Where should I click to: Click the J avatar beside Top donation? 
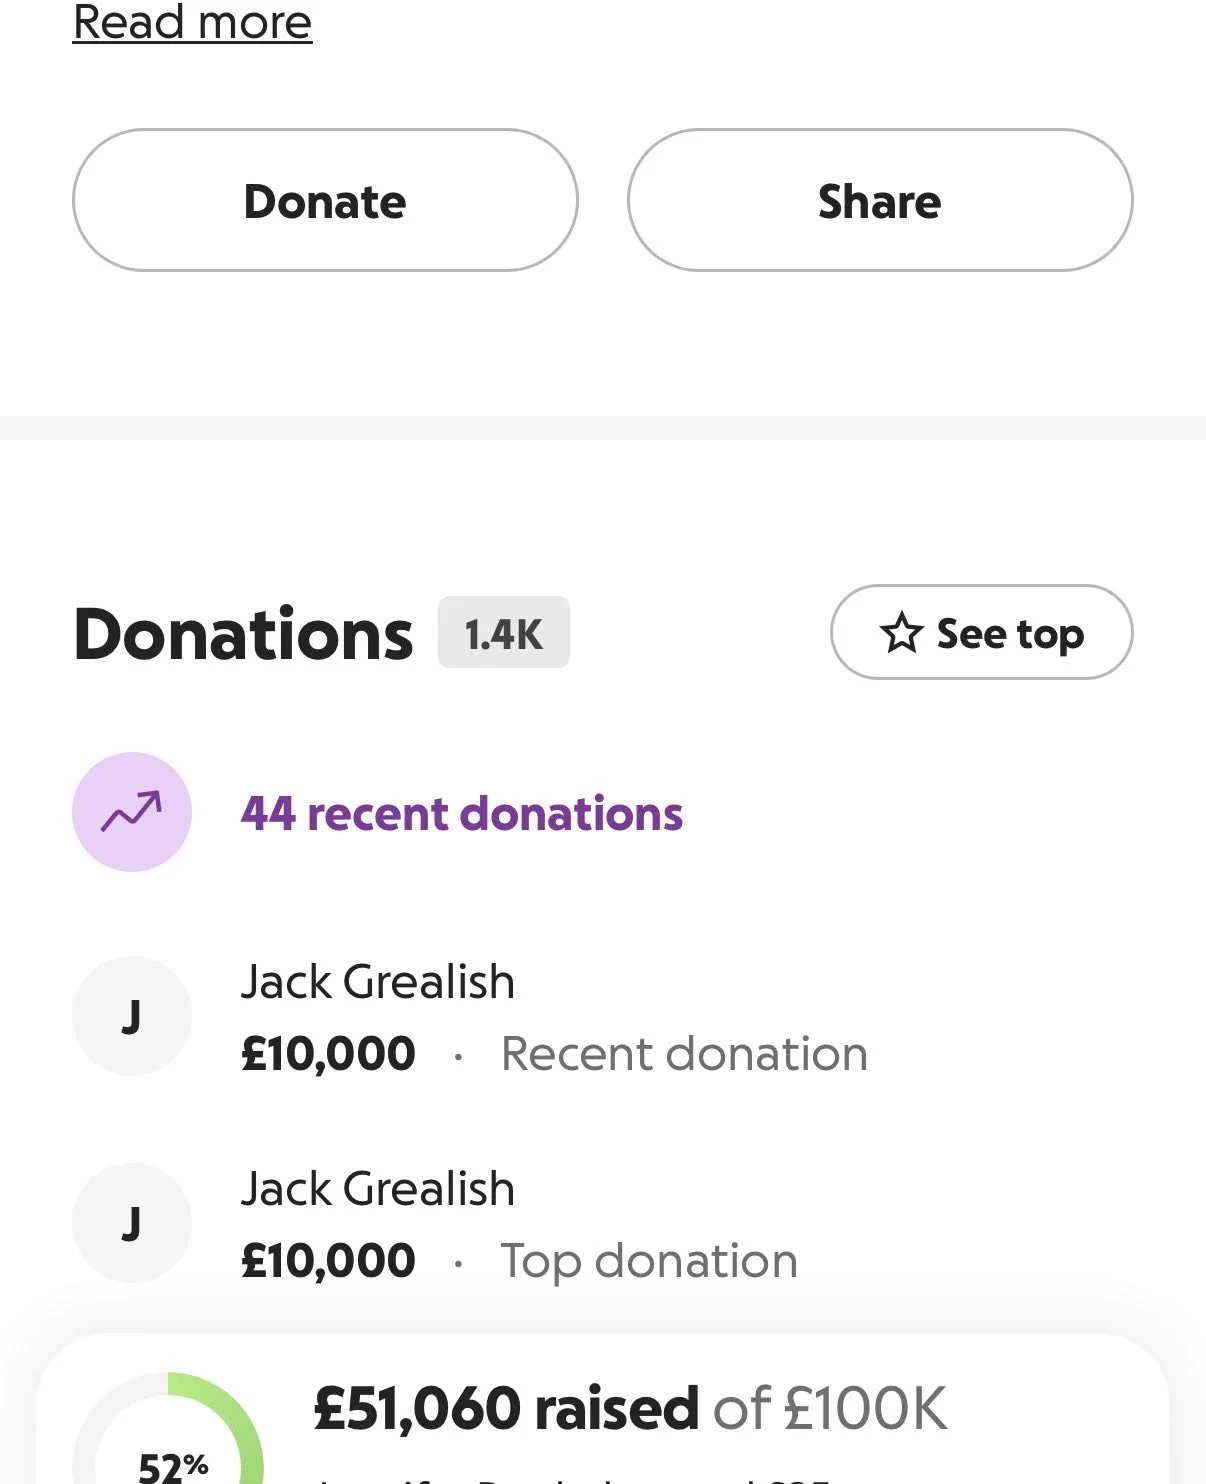click(132, 1223)
